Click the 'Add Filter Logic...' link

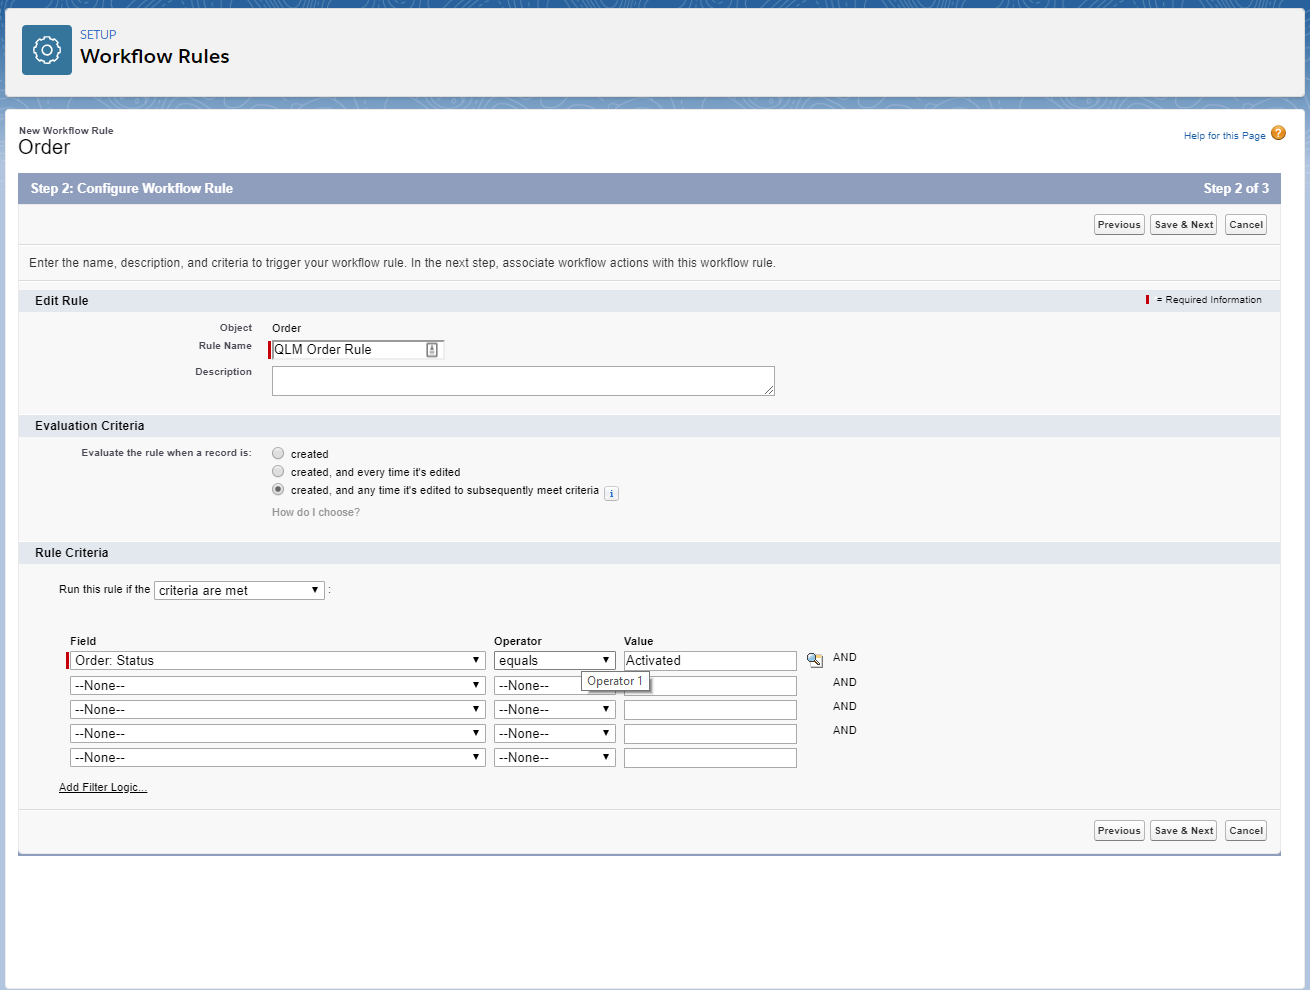[x=103, y=788]
